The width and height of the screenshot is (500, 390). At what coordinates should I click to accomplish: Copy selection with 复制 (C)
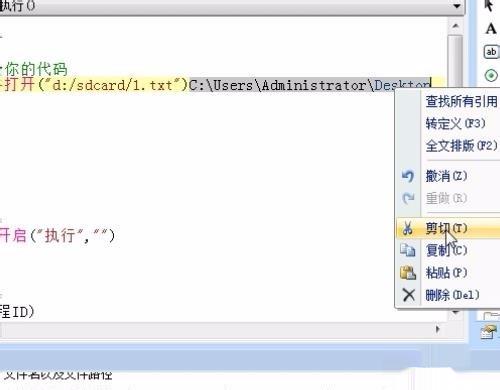tap(446, 250)
